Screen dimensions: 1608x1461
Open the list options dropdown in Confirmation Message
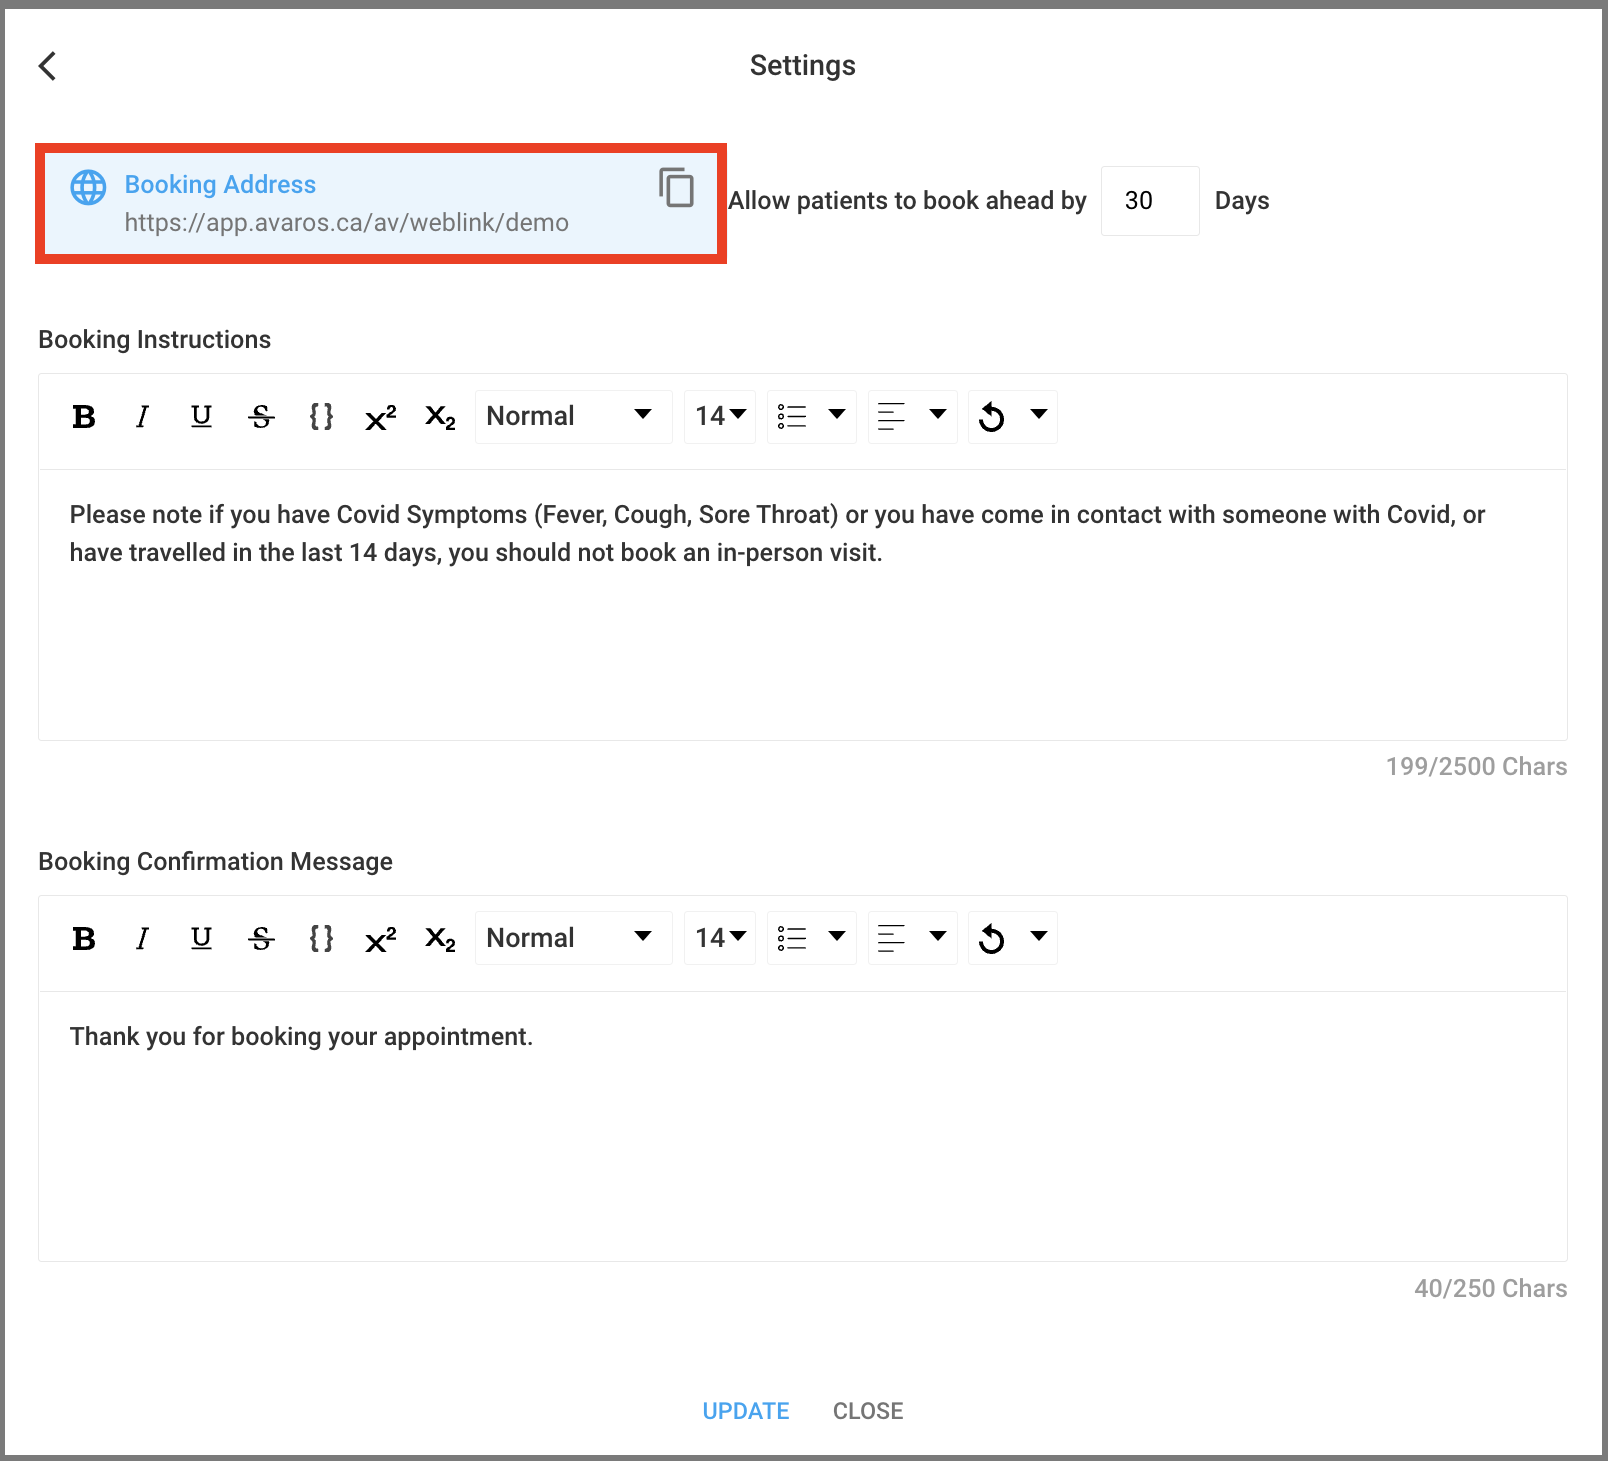pyautogui.click(x=812, y=939)
